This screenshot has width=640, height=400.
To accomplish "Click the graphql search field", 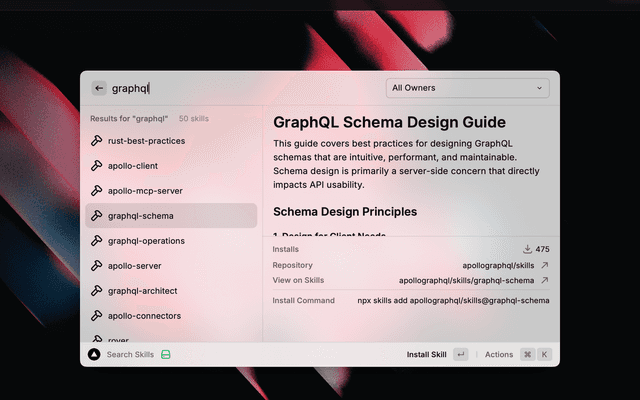I will click(240, 88).
